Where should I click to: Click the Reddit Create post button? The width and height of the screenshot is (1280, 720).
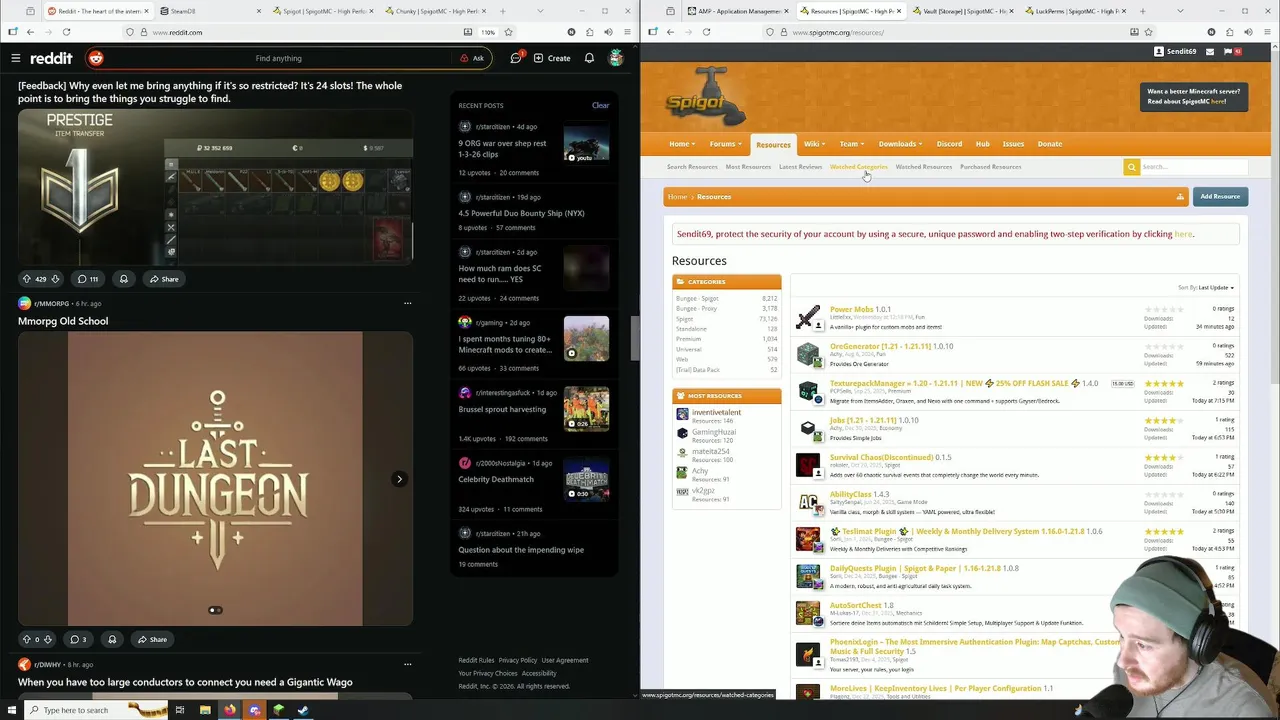[552, 58]
